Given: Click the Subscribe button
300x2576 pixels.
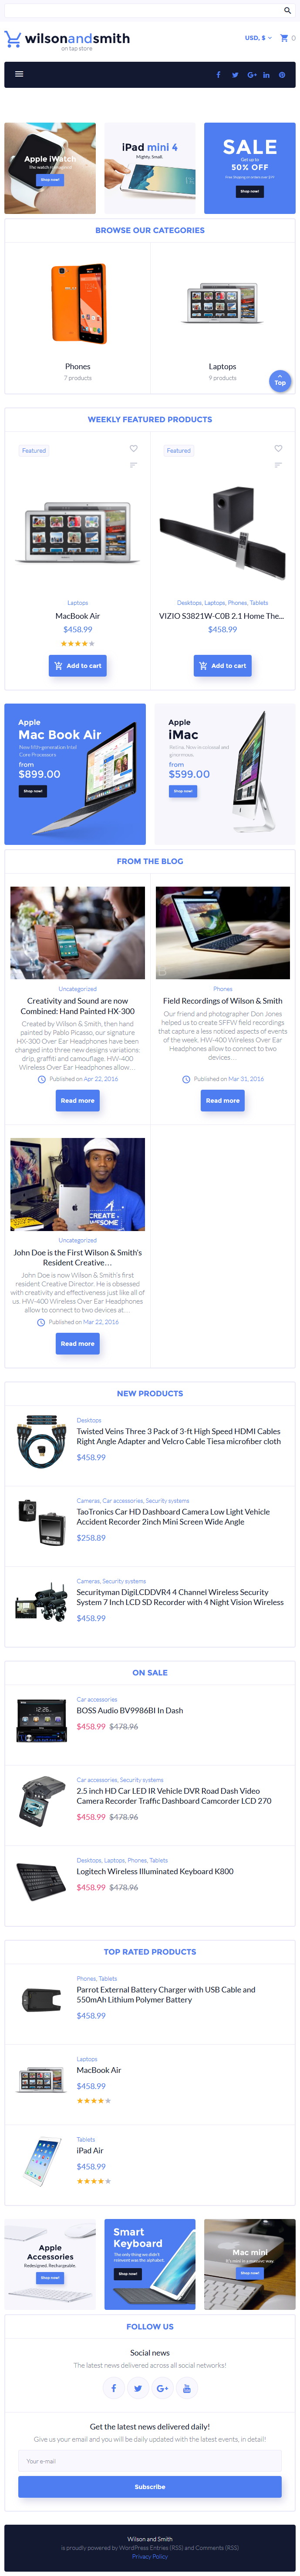Looking at the screenshot, I should (150, 2486).
